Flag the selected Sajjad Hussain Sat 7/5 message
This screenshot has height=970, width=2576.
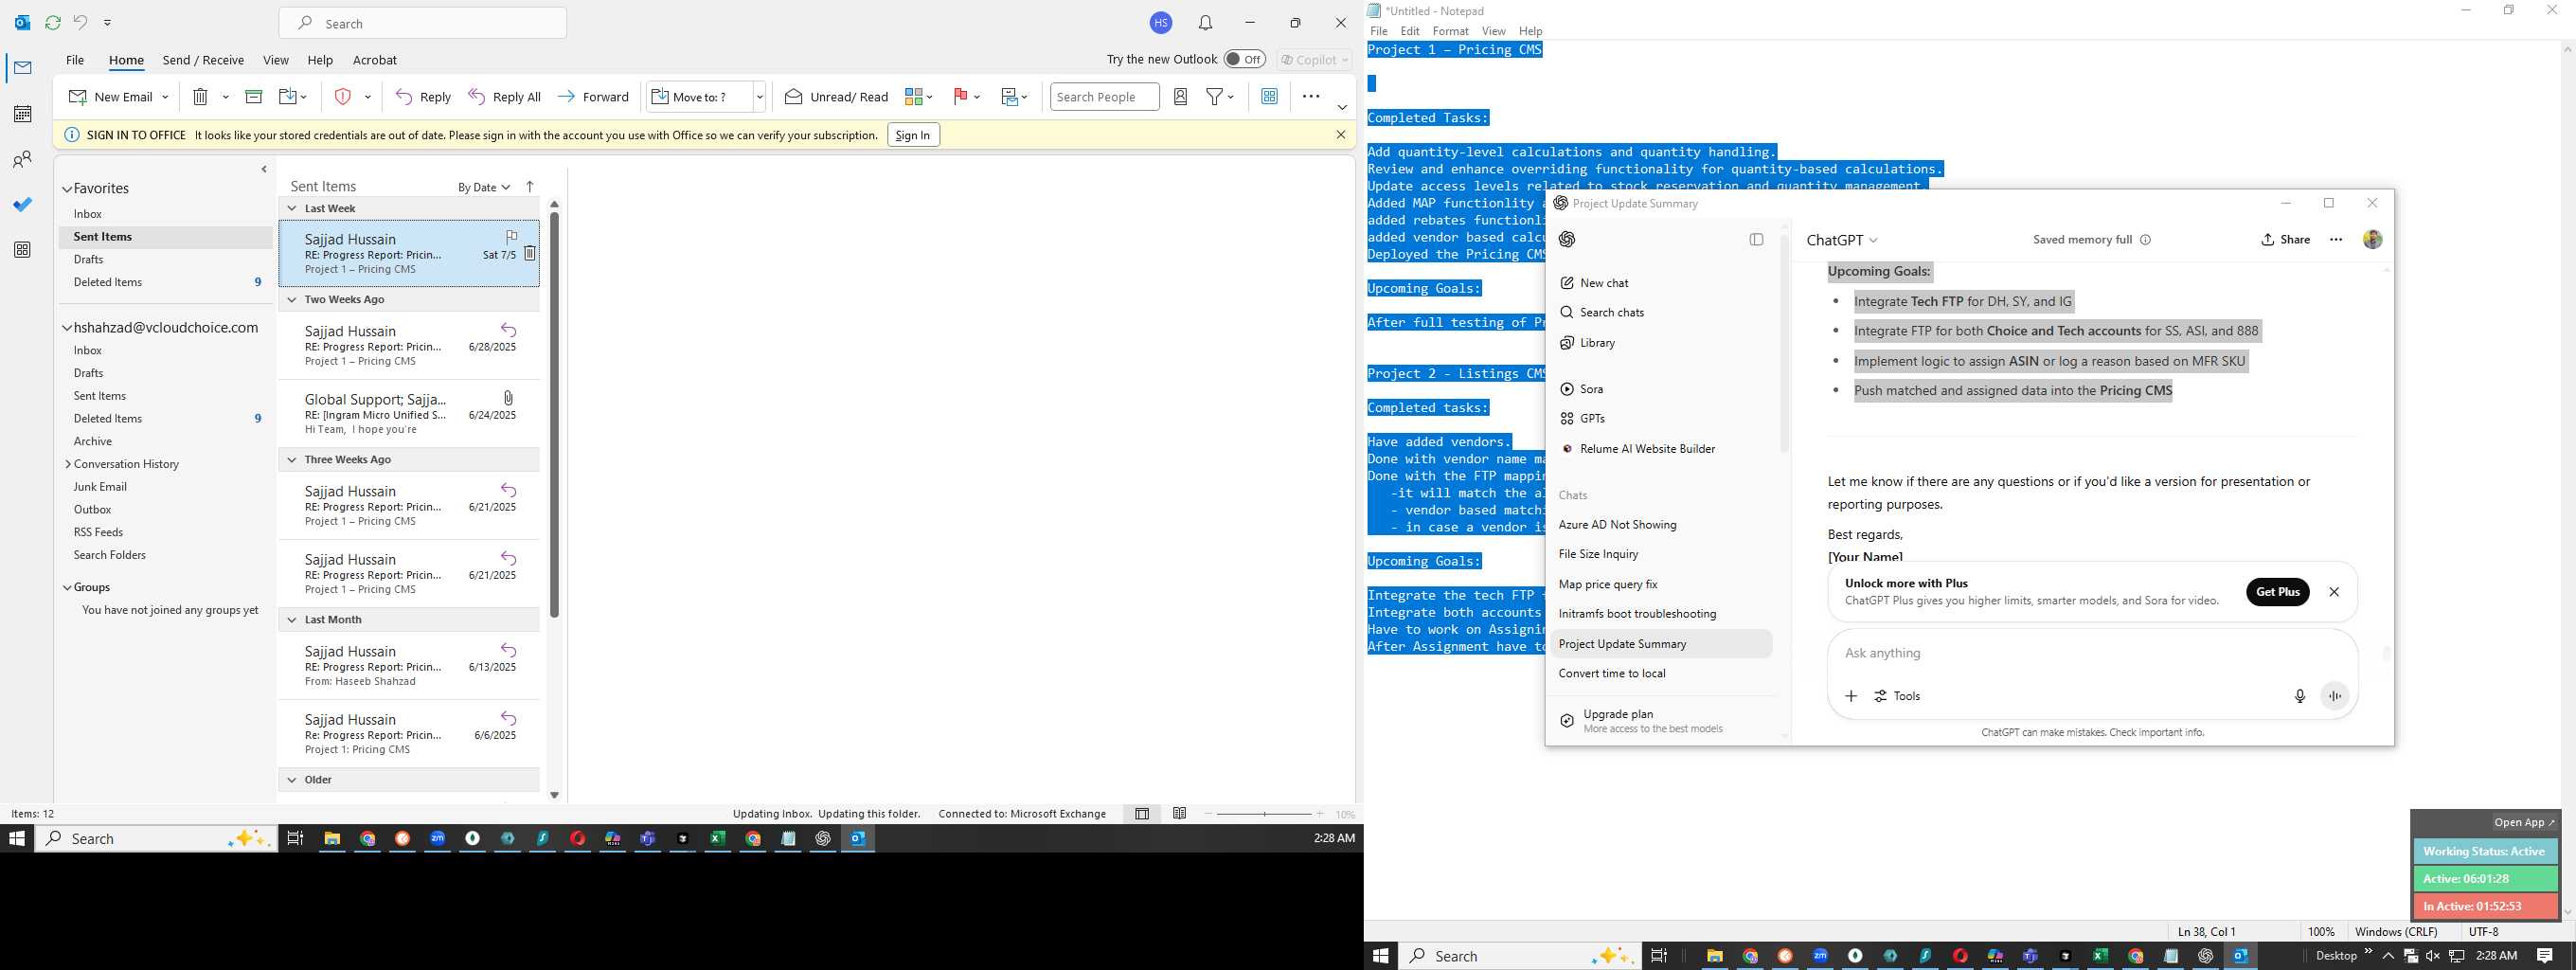pyautogui.click(x=511, y=237)
